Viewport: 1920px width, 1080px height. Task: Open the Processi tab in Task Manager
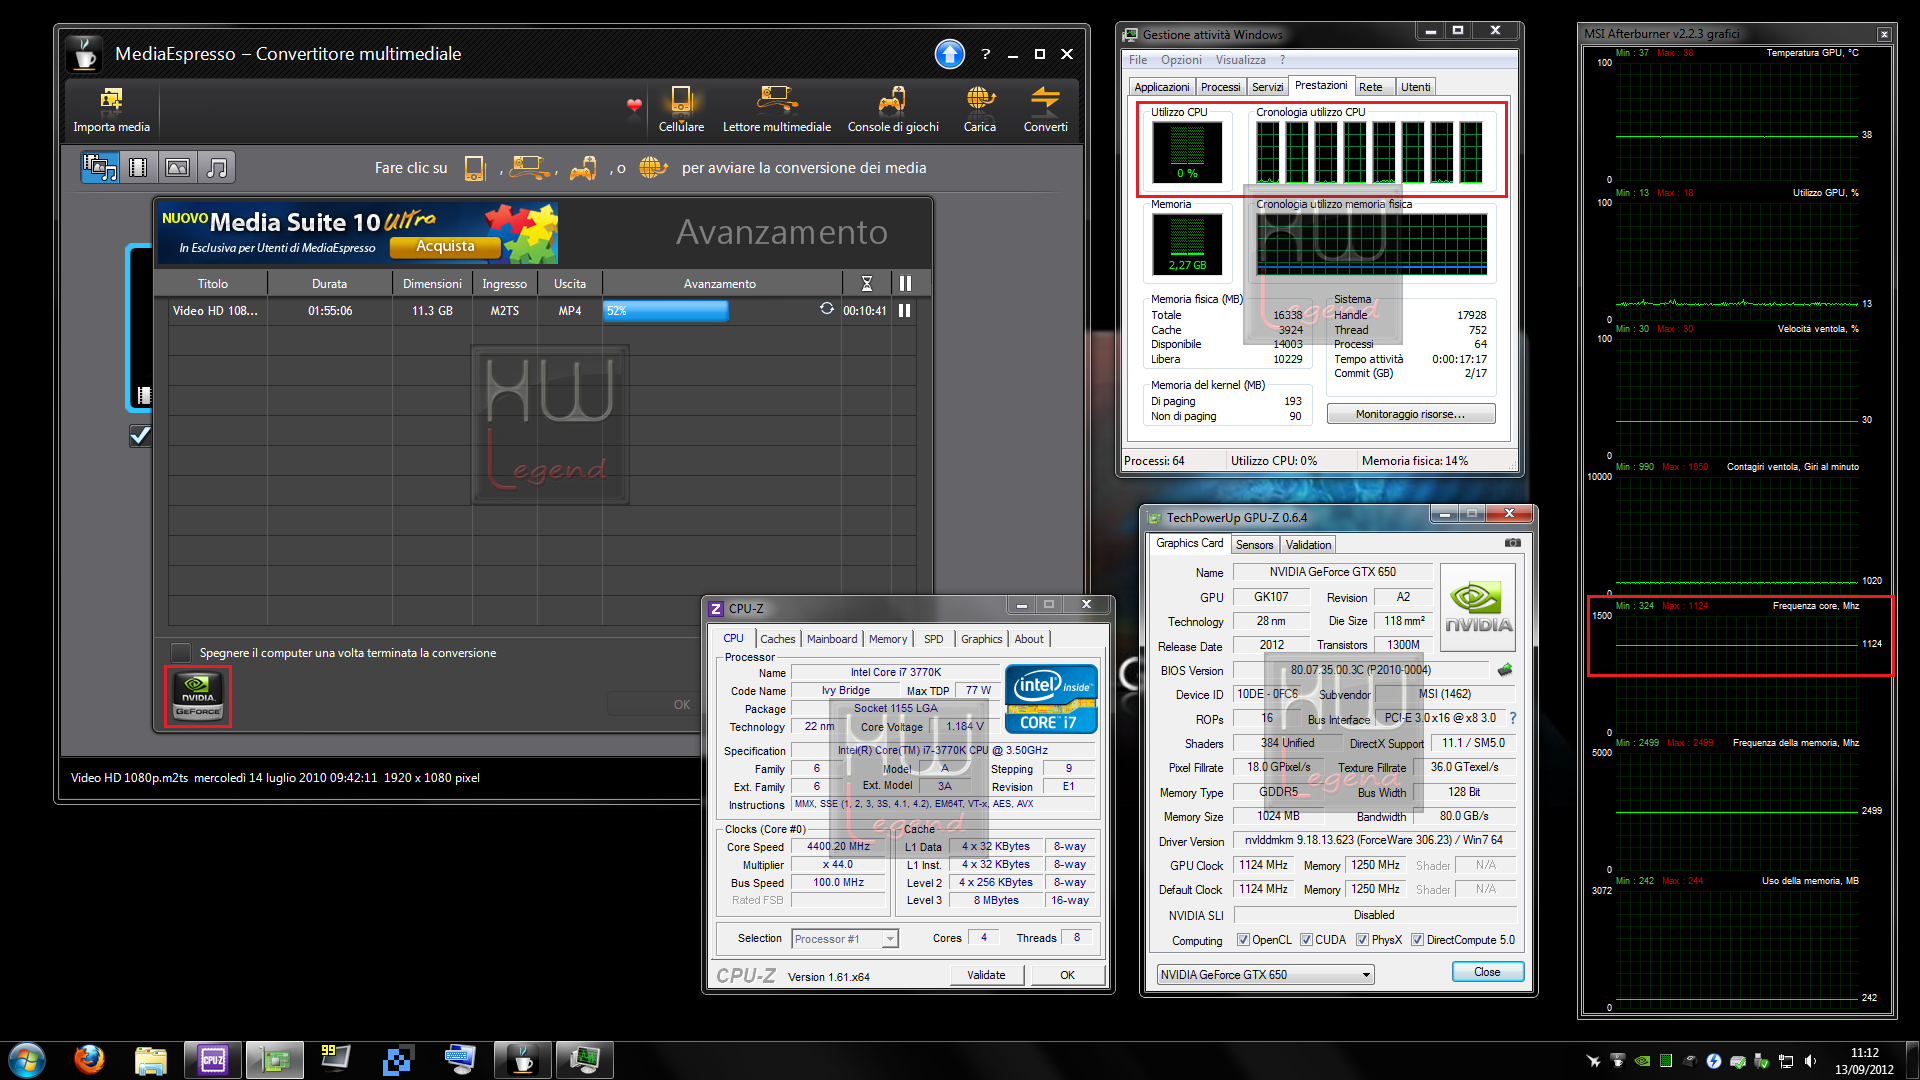(x=1220, y=87)
